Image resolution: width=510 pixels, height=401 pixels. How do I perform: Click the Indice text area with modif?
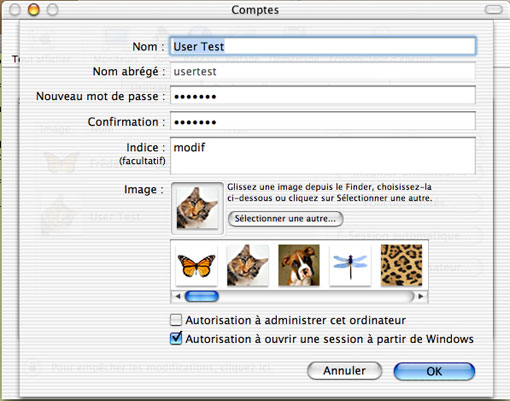pos(323,156)
